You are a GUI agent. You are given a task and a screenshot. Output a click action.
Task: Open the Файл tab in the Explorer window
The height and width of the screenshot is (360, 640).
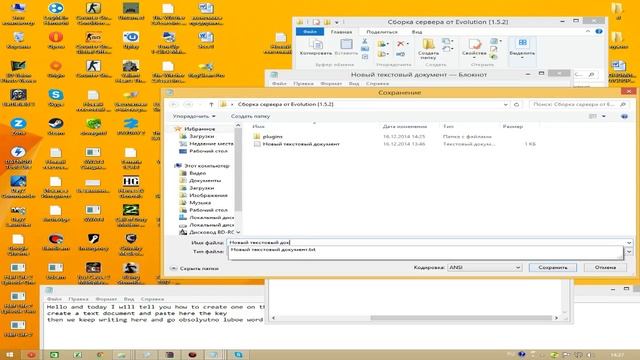[310, 32]
